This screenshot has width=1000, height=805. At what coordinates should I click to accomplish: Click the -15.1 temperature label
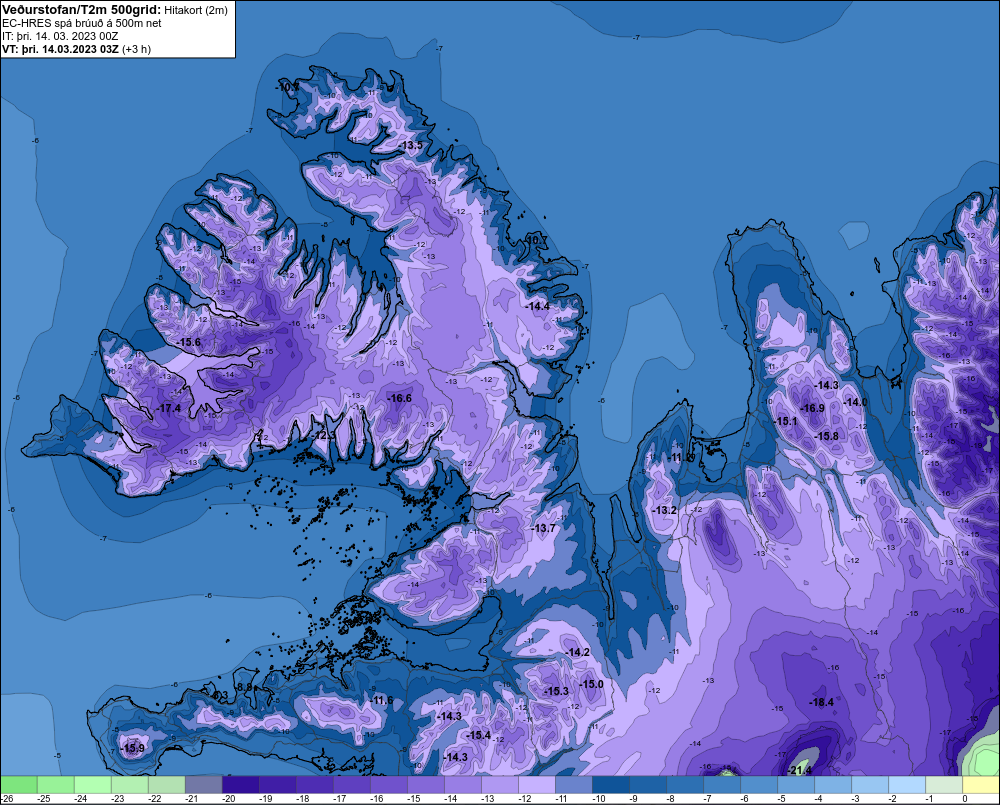coord(786,421)
